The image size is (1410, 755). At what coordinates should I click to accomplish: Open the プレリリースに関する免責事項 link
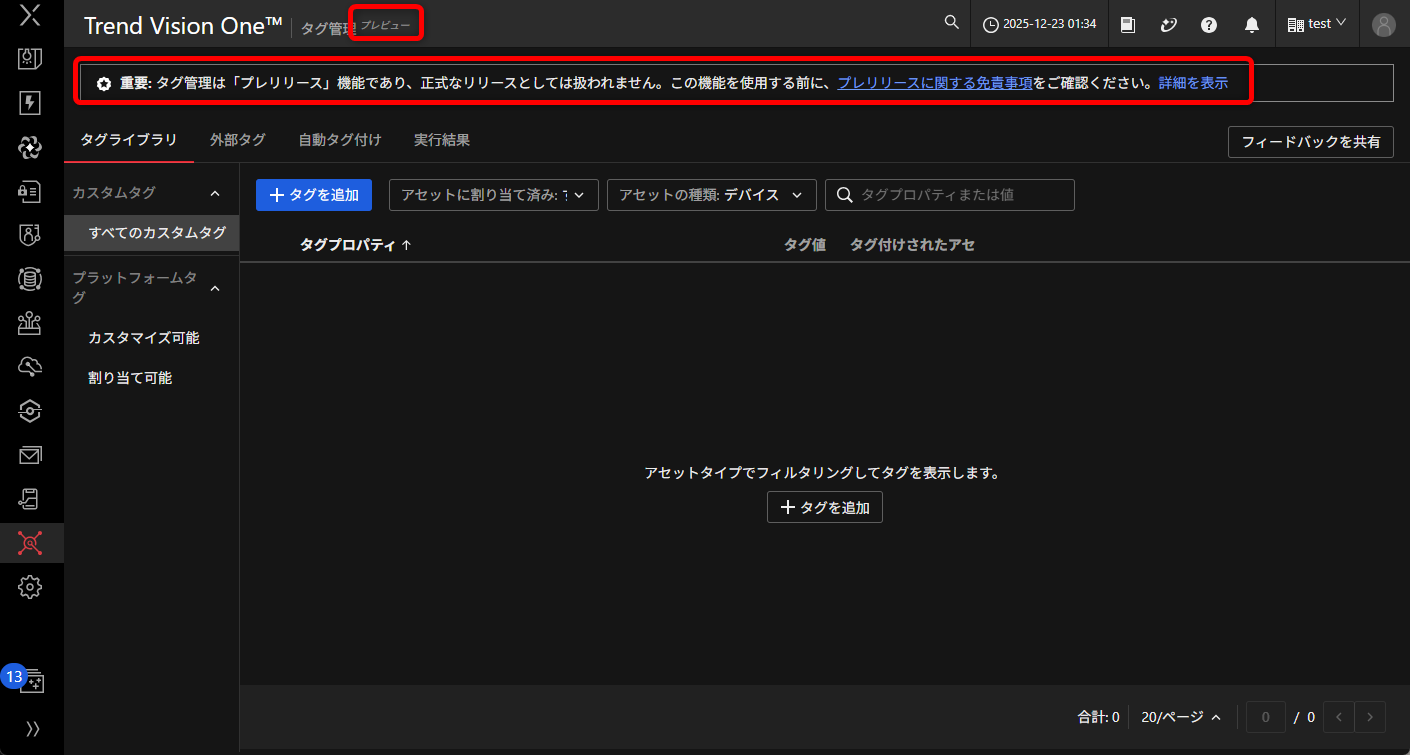tap(934, 83)
